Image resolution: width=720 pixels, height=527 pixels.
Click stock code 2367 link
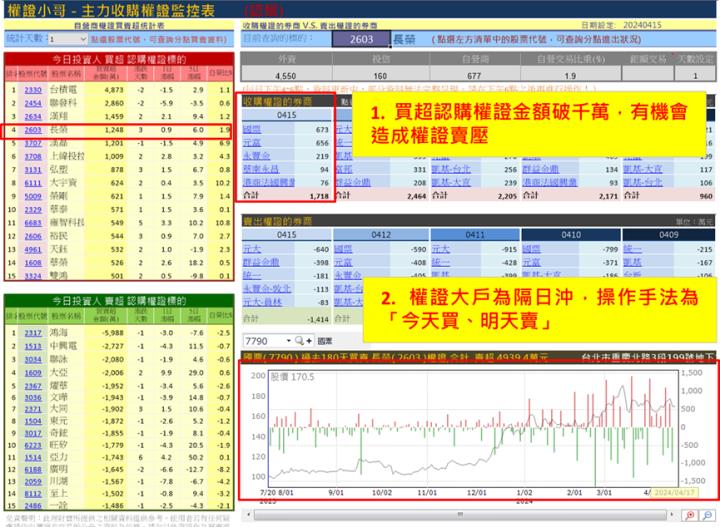pos(33,387)
